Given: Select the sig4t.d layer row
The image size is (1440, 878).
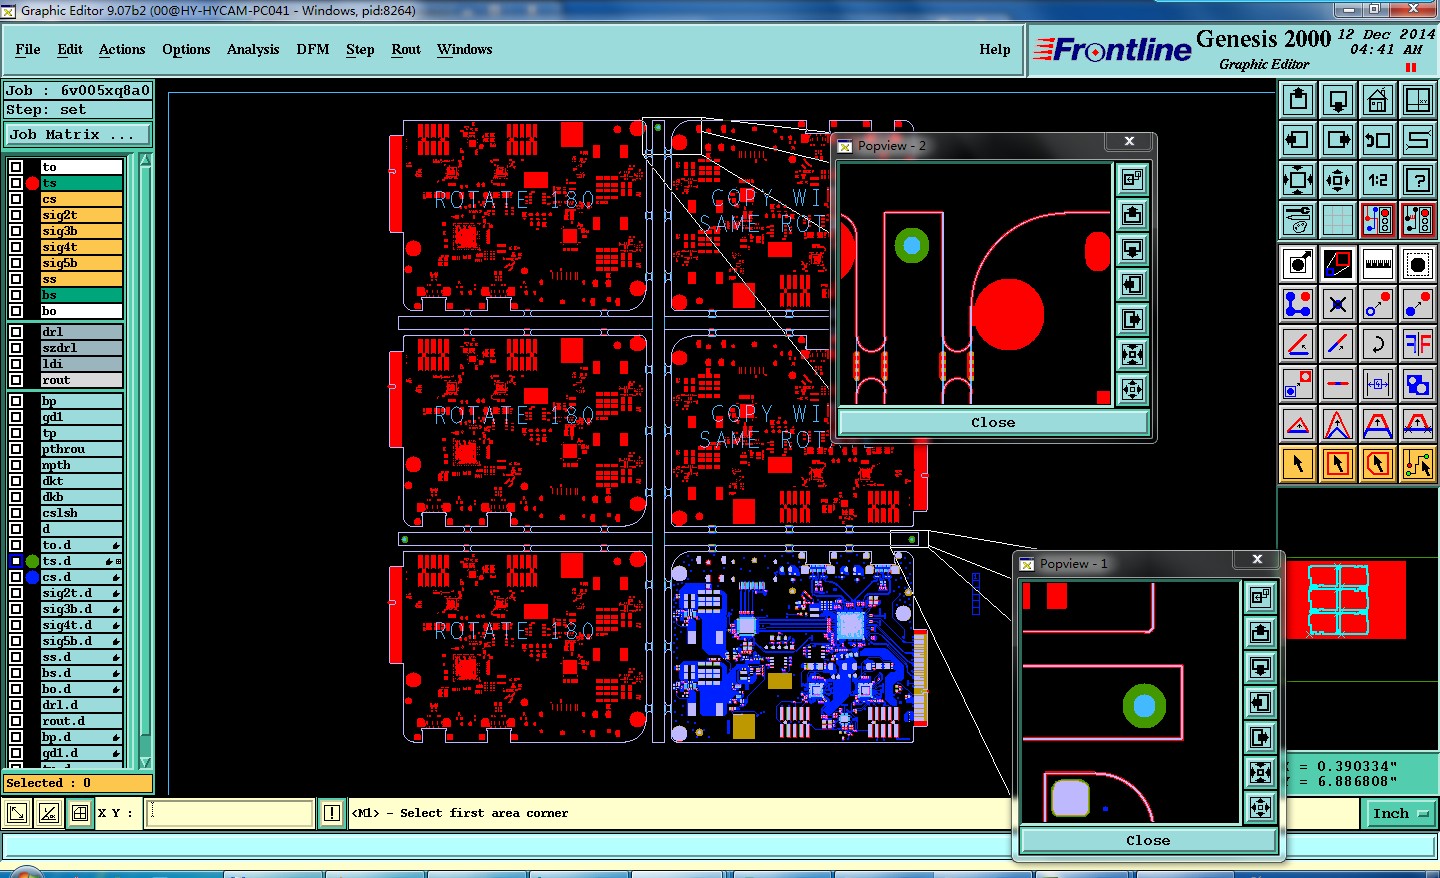Looking at the screenshot, I should coord(81,625).
